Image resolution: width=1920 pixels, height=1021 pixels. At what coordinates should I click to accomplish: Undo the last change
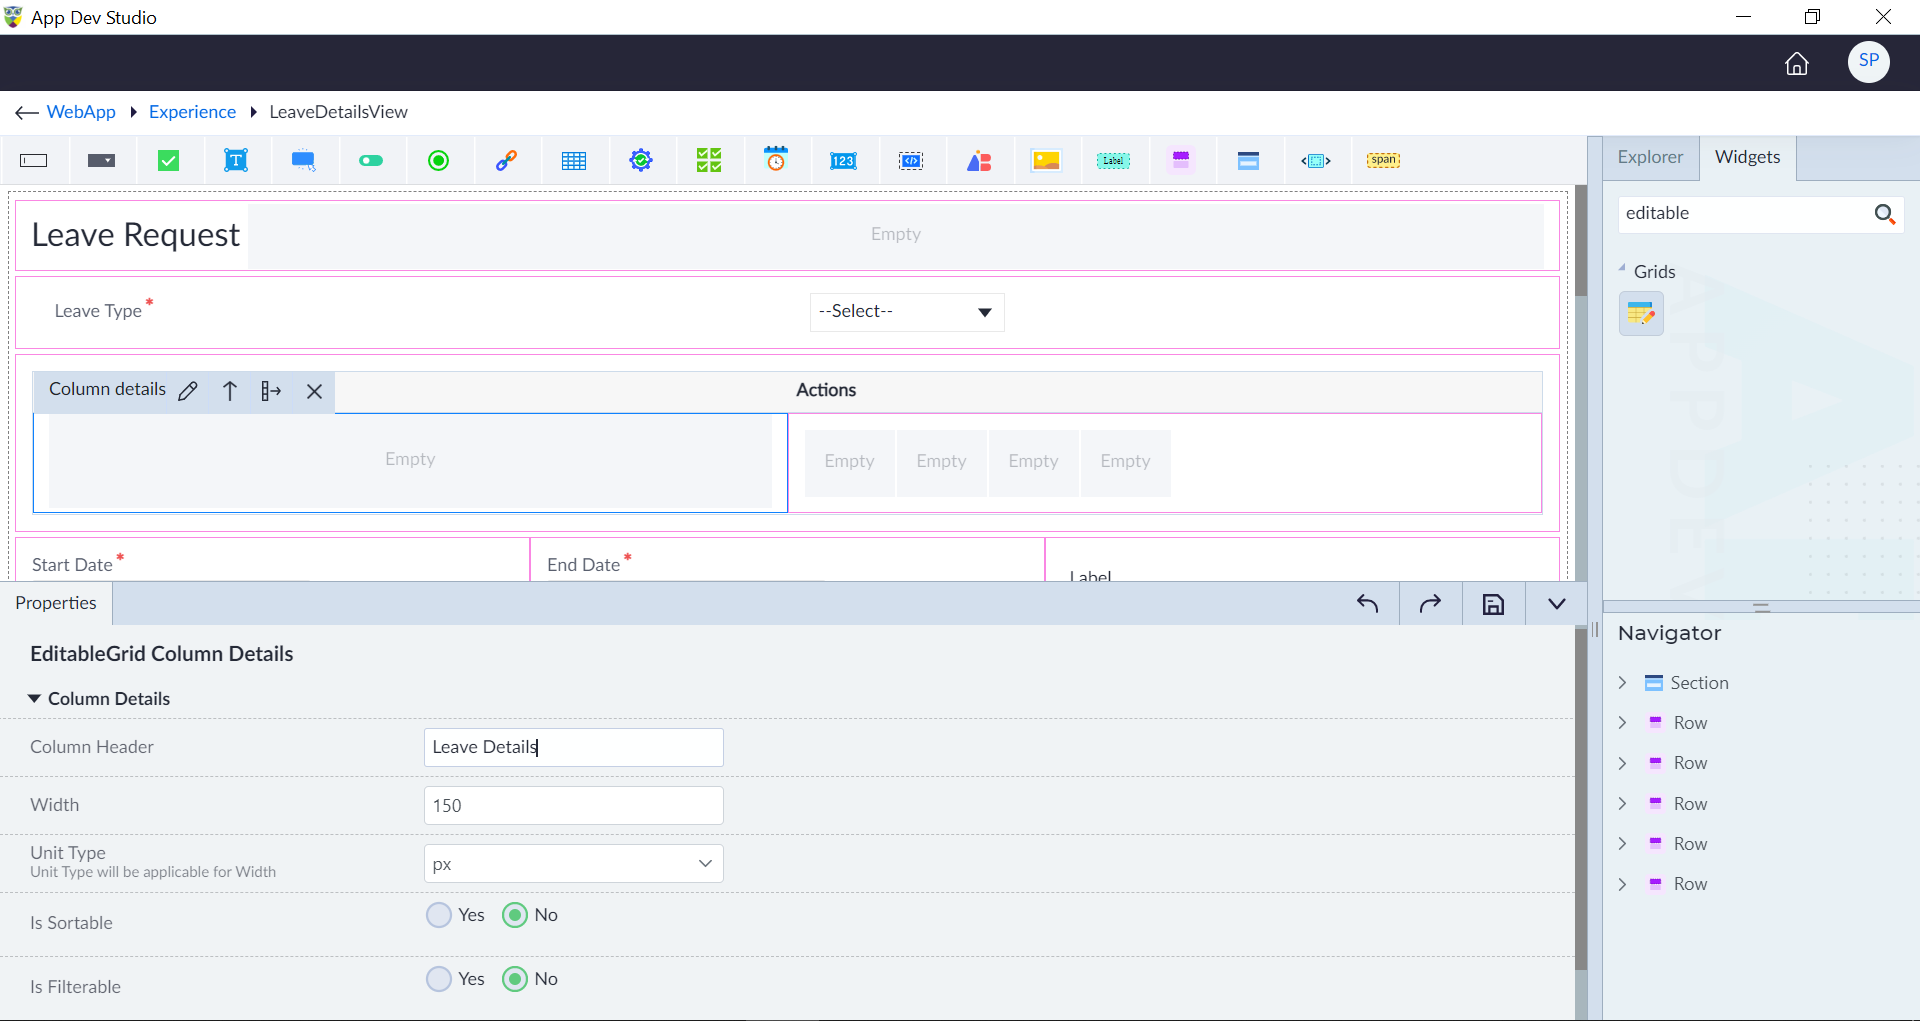[1367, 604]
